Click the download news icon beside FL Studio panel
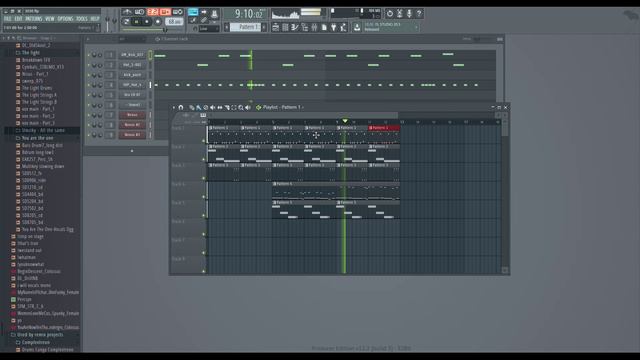The image size is (640, 360). [x=356, y=27]
